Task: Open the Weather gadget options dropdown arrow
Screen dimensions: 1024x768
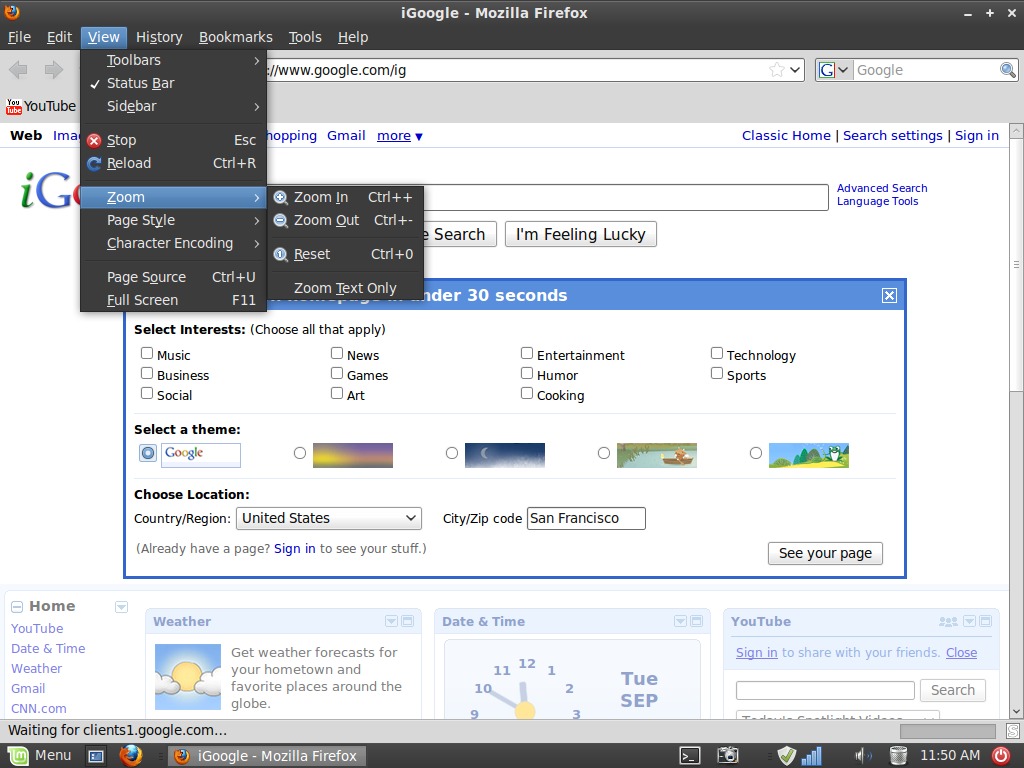Action: coord(391,621)
